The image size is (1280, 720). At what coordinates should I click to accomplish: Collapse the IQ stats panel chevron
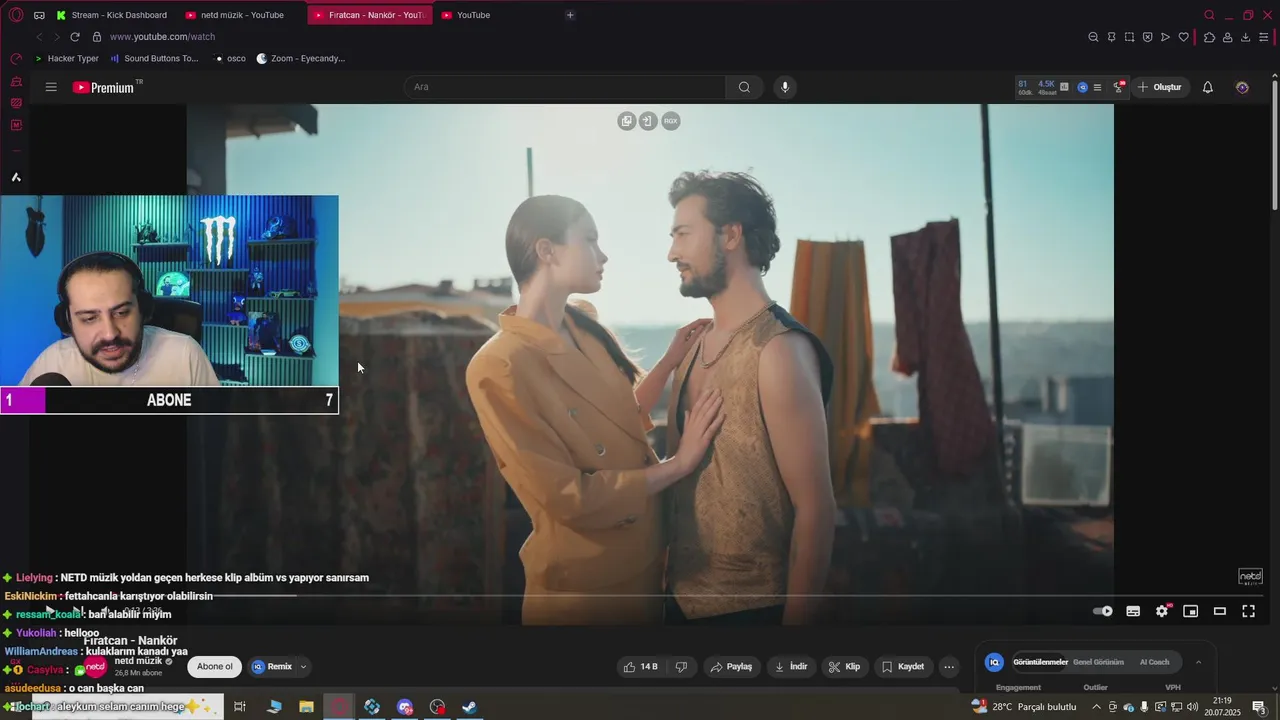[1198, 662]
